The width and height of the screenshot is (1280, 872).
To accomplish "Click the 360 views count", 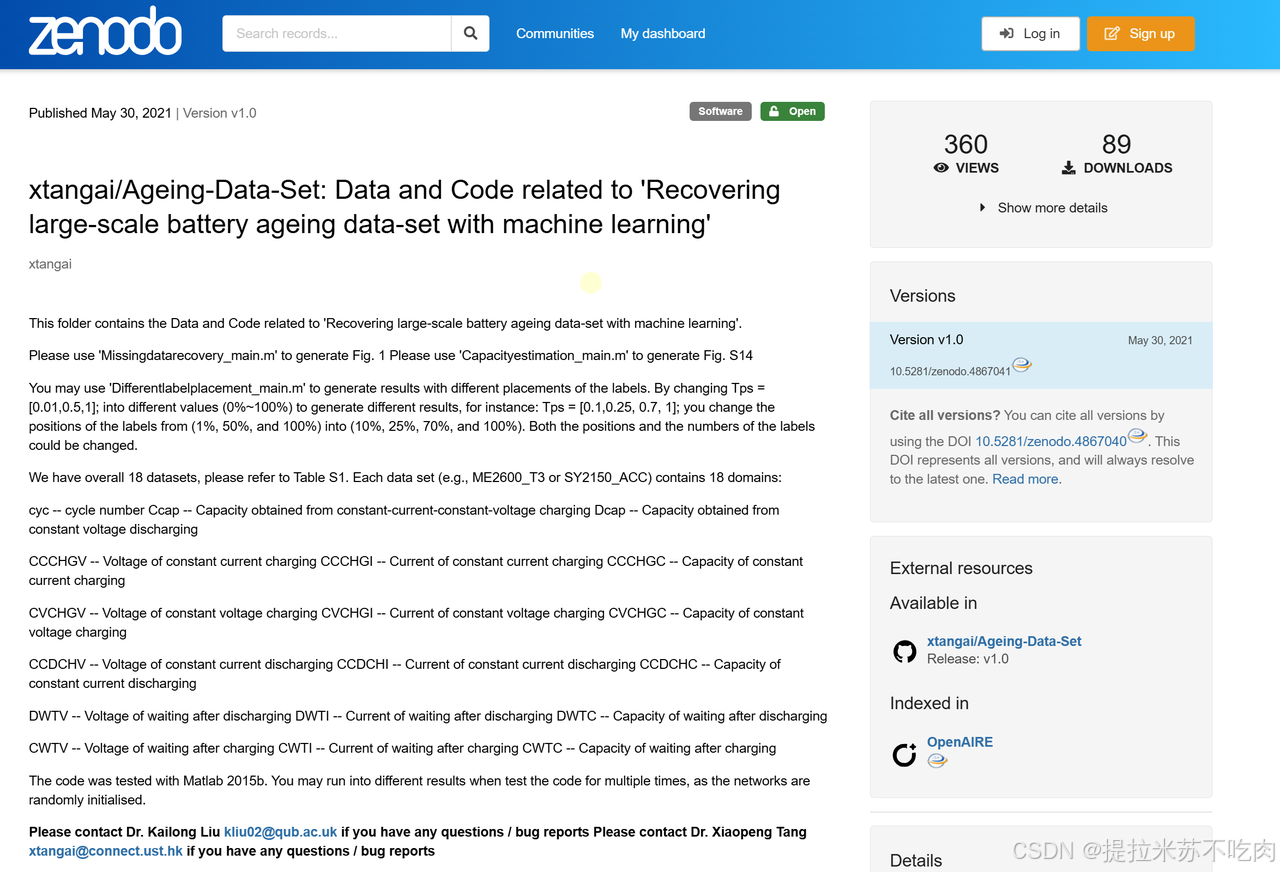I will coord(966,144).
